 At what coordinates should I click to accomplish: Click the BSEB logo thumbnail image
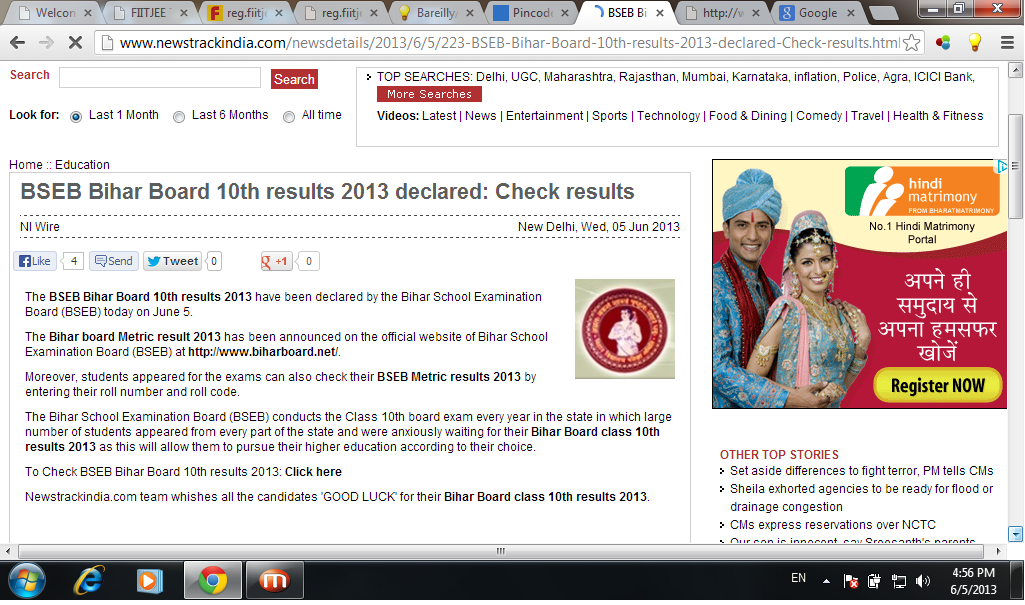pos(625,329)
